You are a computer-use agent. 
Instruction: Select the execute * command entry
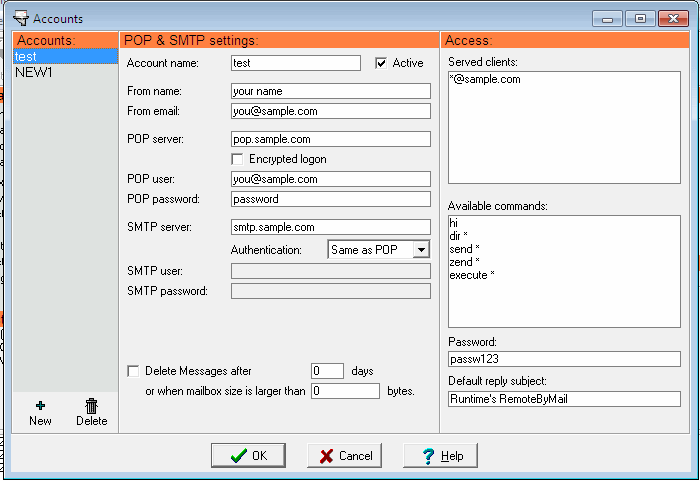(x=473, y=275)
